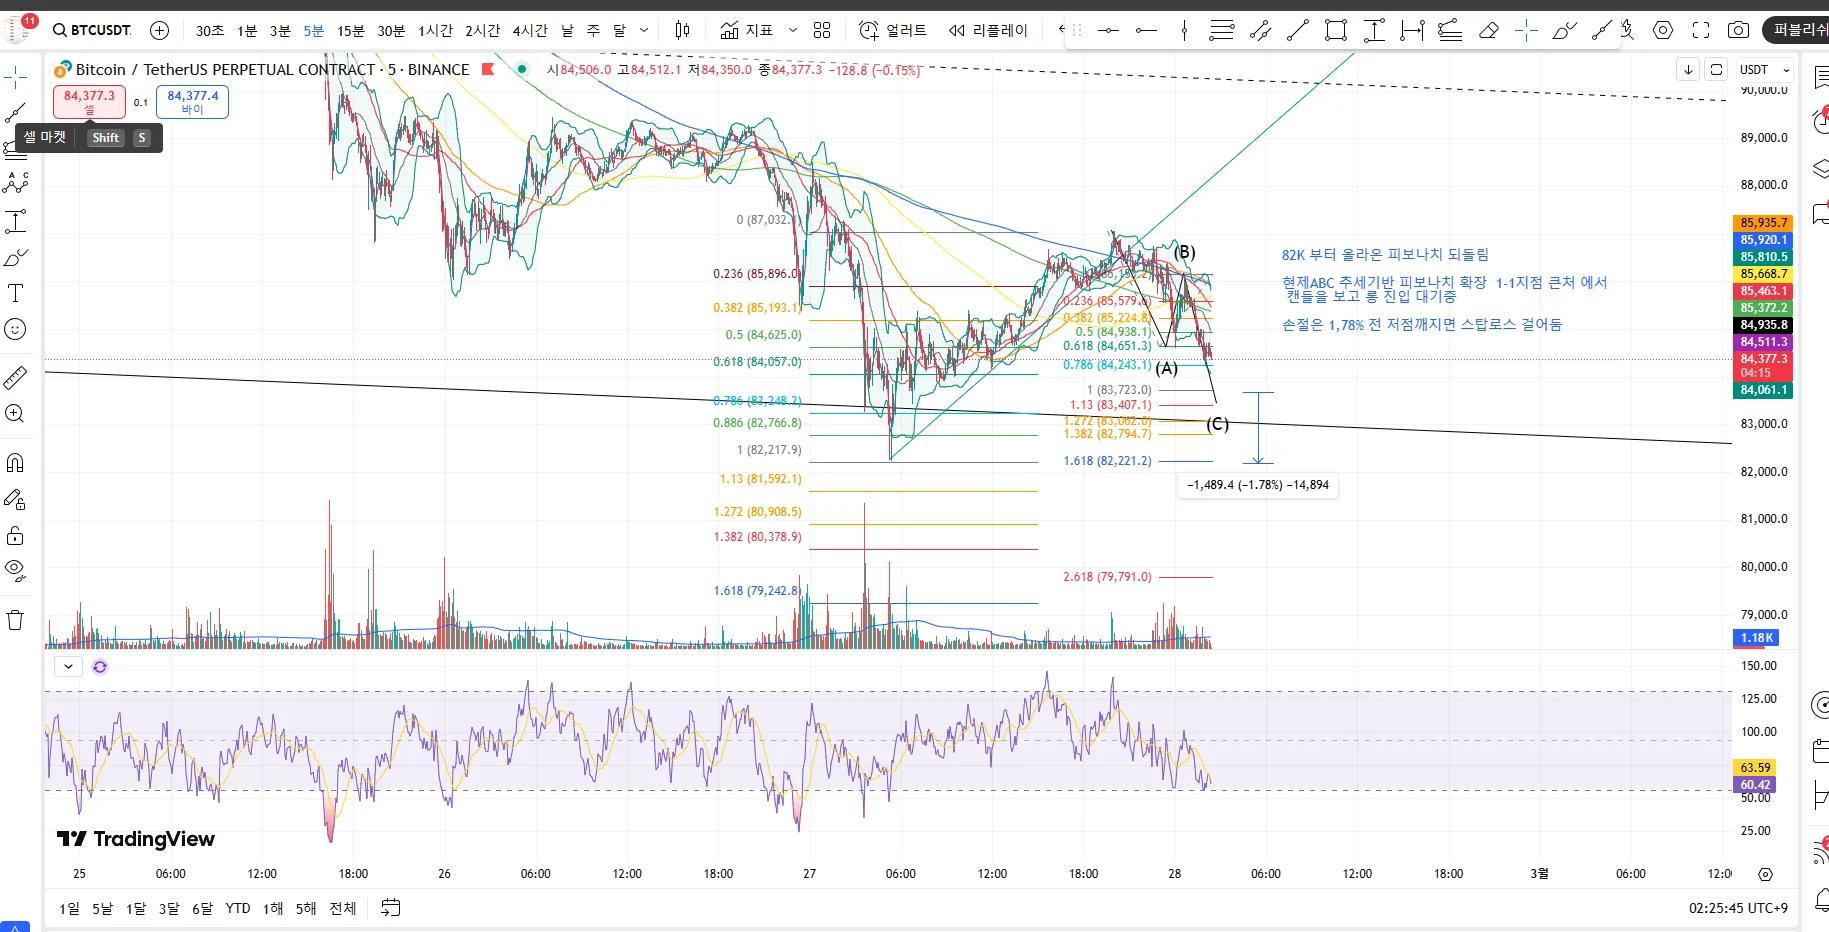Toggle lock all drawings
This screenshot has width=1829, height=932.
[x=15, y=536]
